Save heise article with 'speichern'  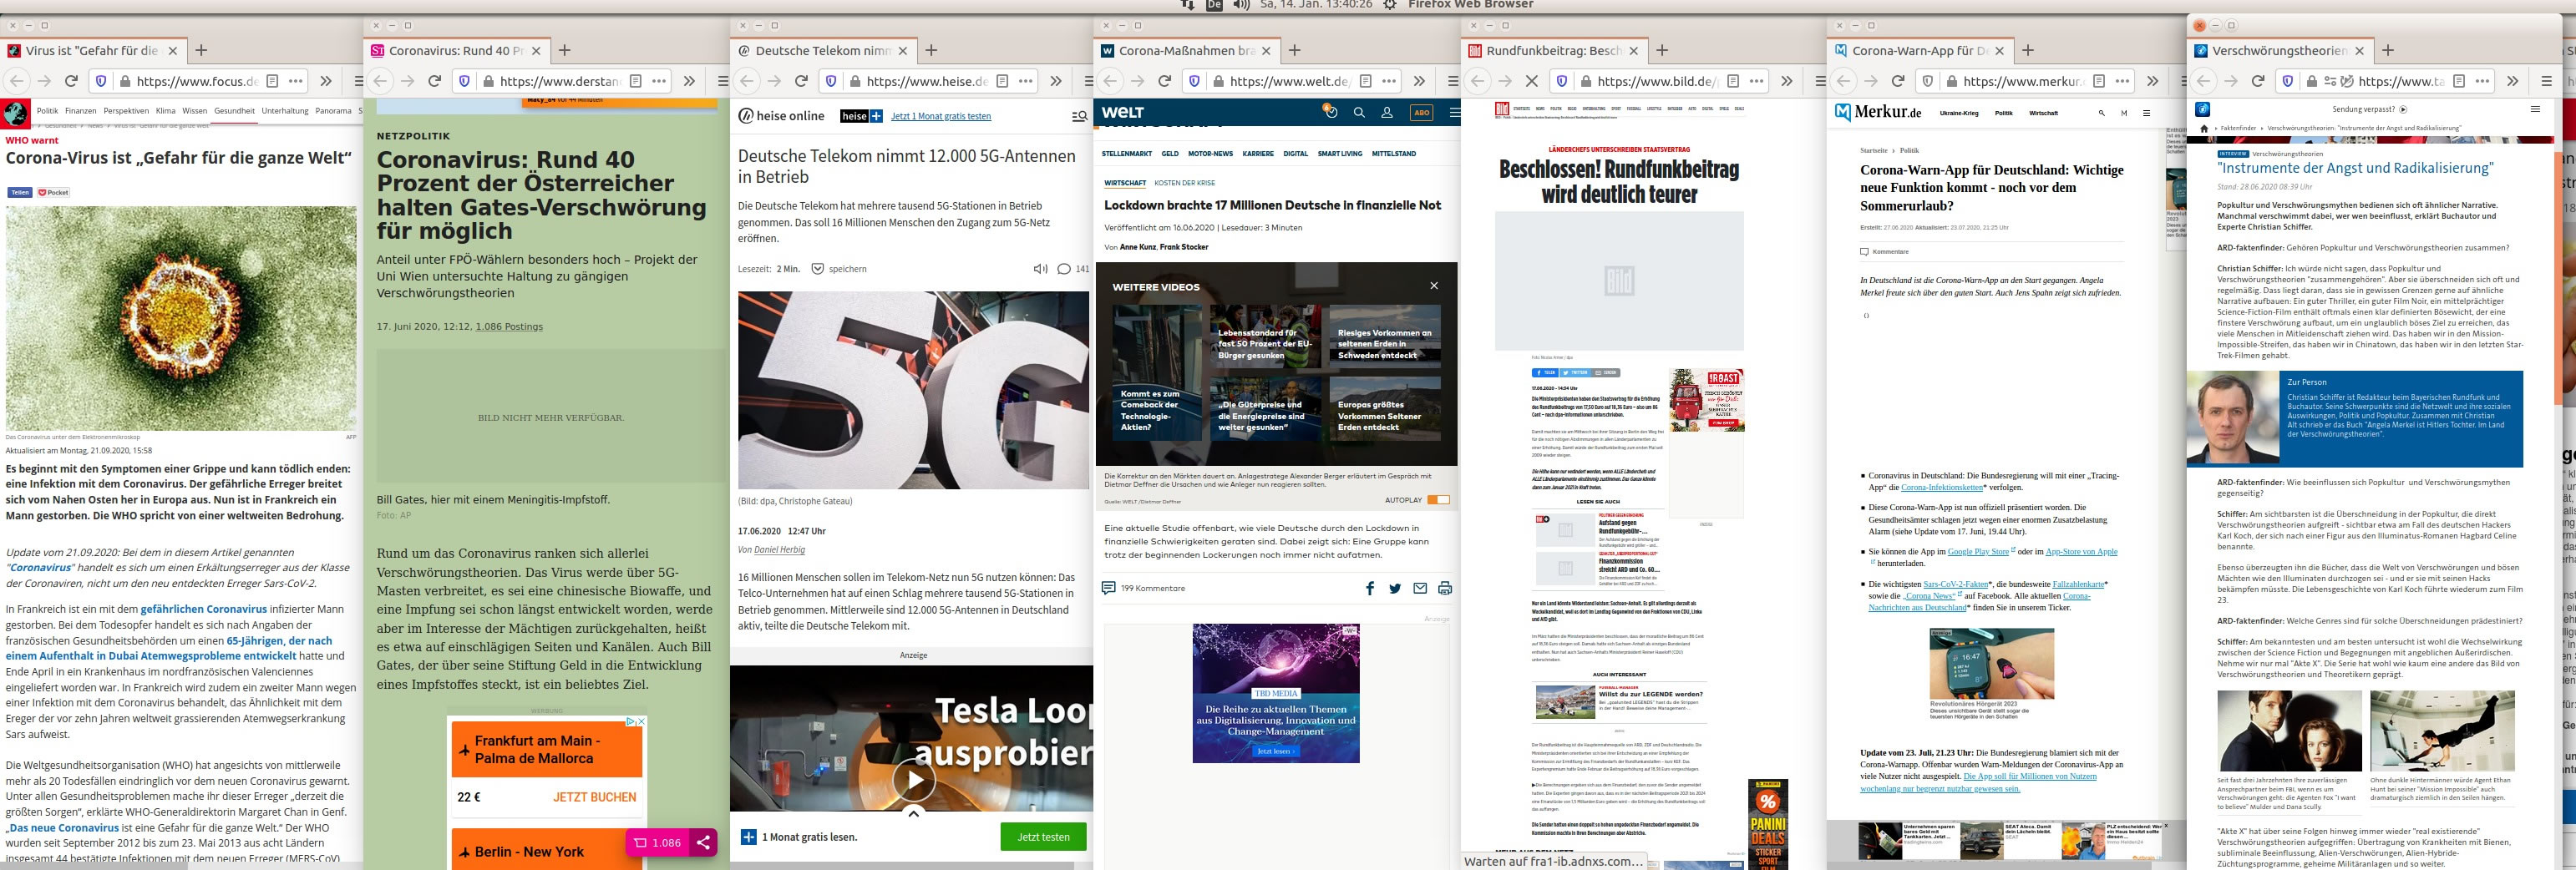[x=839, y=269]
